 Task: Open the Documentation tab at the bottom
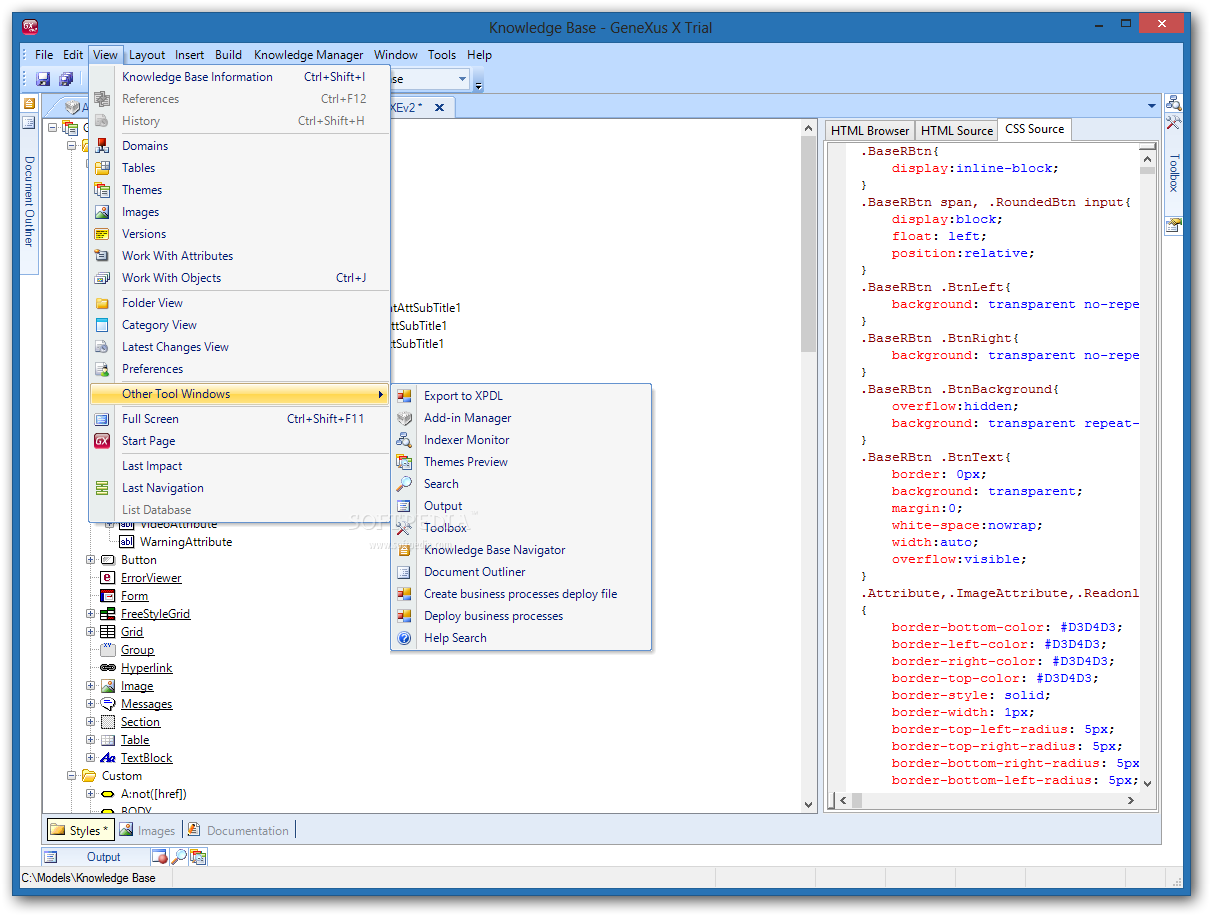pyautogui.click(x=238, y=830)
